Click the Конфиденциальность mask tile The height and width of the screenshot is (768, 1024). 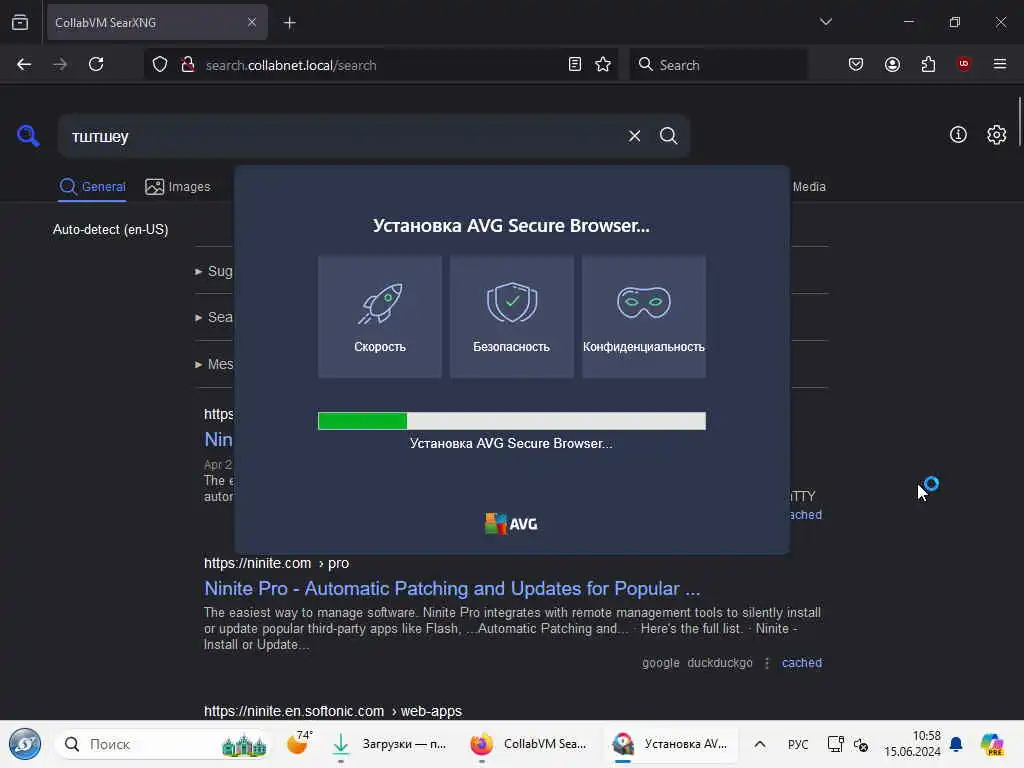coord(644,317)
